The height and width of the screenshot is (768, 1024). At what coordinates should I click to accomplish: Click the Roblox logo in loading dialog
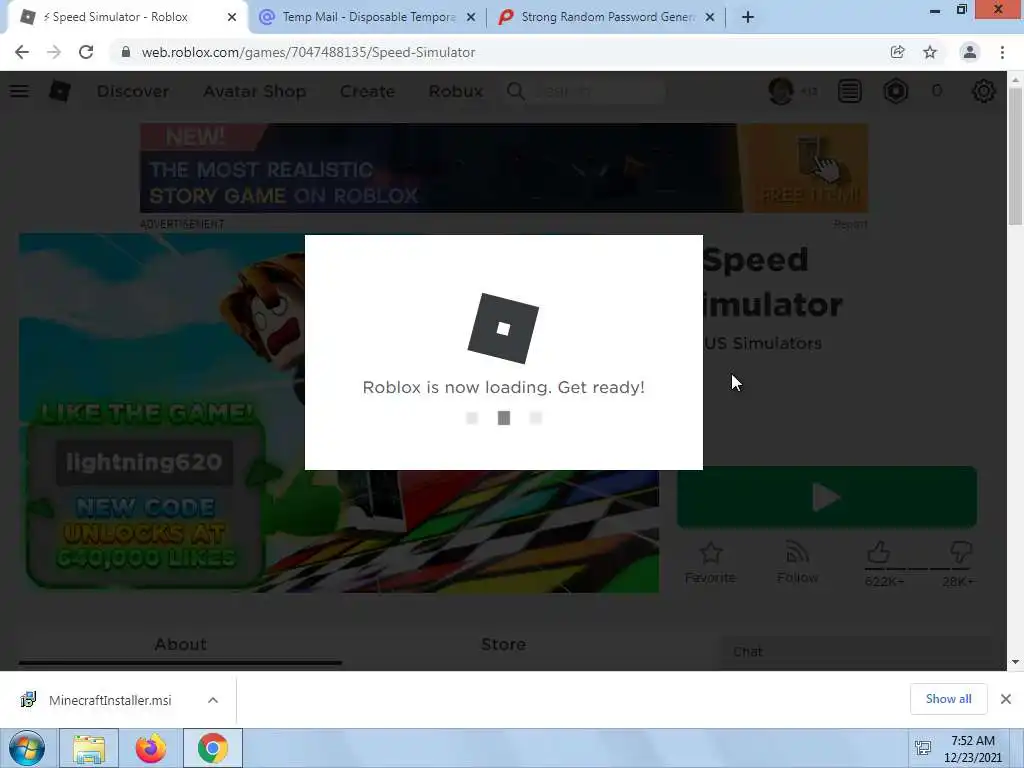tap(504, 328)
